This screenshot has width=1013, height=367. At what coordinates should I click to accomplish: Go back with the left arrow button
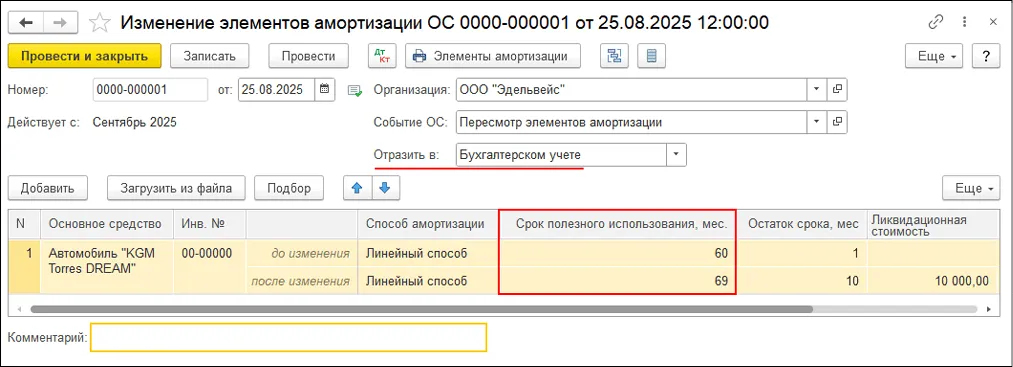(26, 23)
